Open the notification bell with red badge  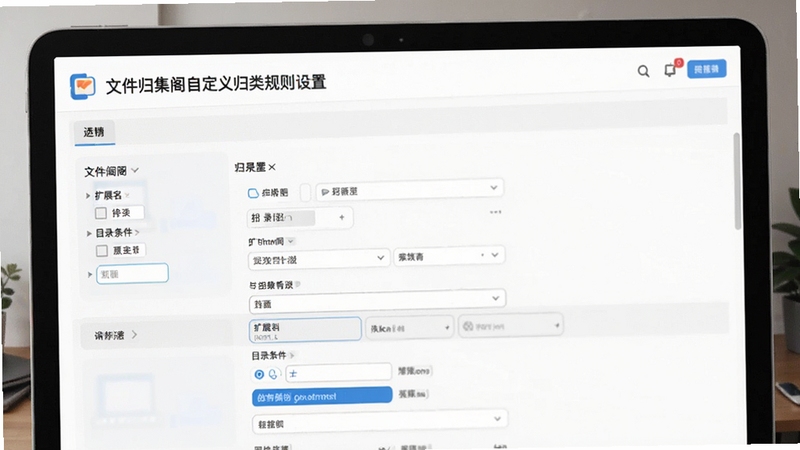click(x=671, y=69)
